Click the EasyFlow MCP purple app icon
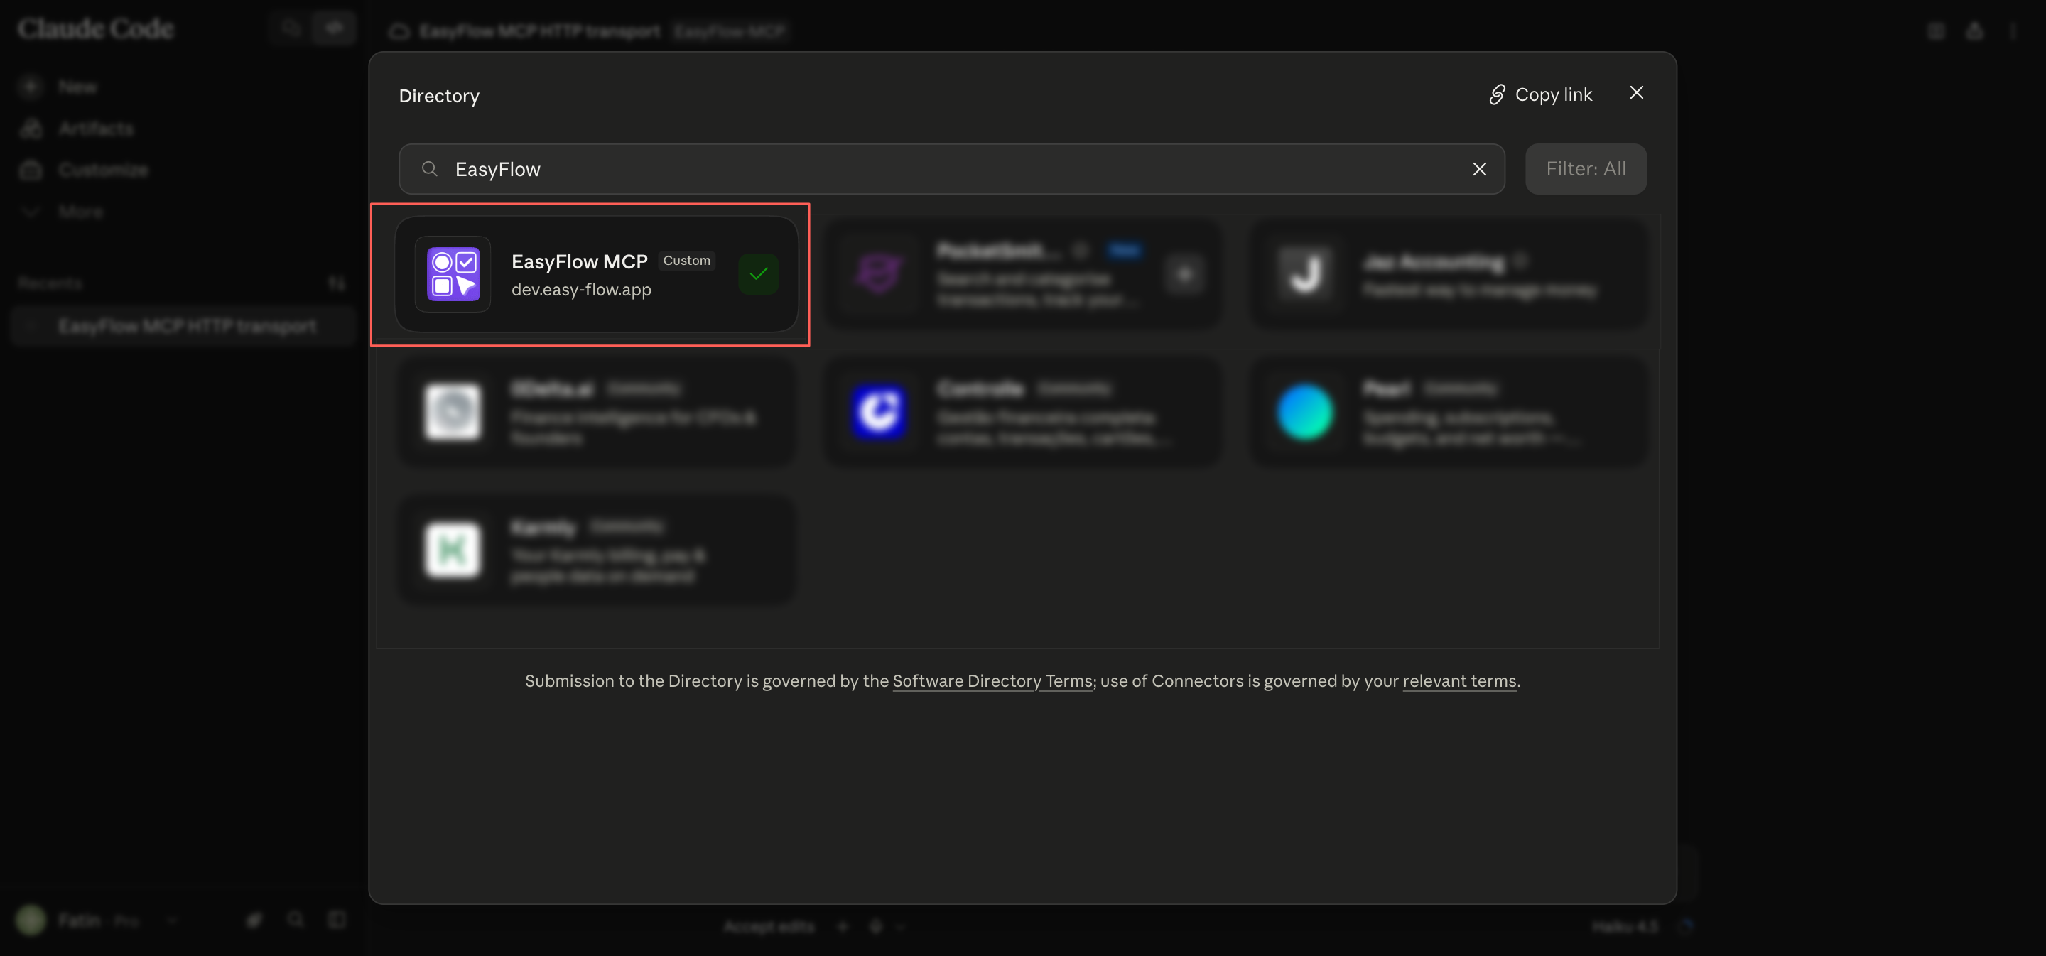 click(453, 274)
